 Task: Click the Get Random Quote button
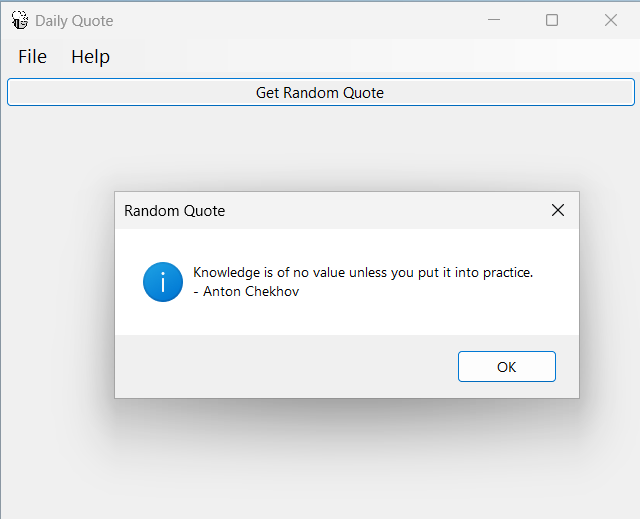click(321, 92)
